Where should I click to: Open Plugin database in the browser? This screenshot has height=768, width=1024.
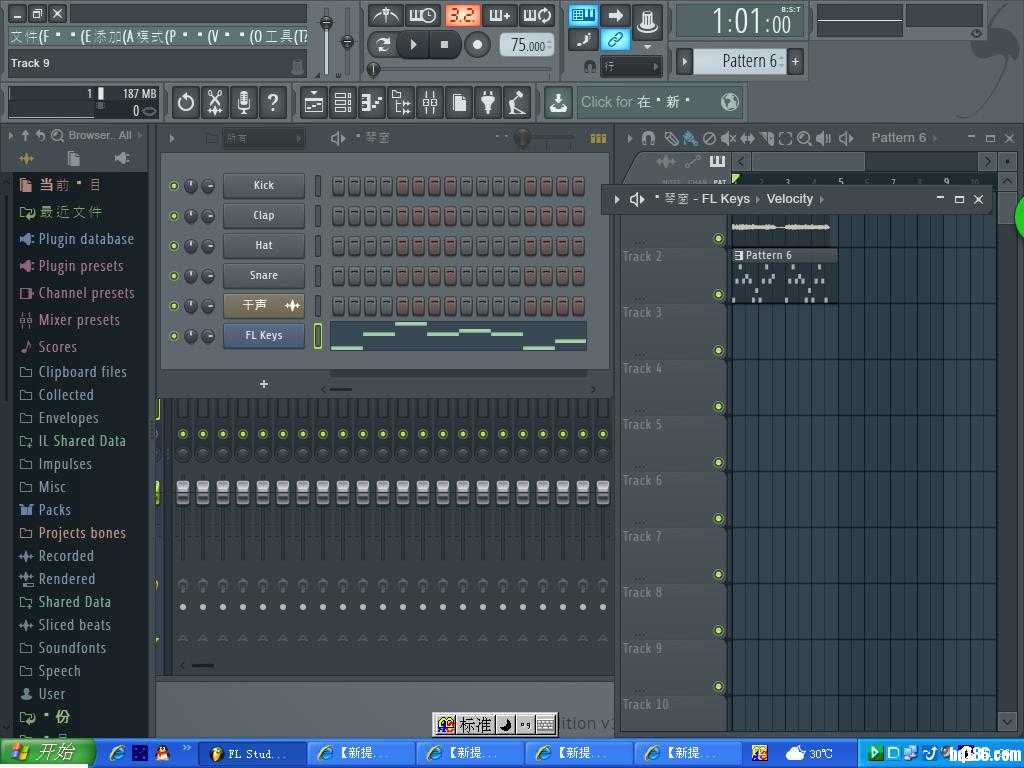(x=85, y=239)
